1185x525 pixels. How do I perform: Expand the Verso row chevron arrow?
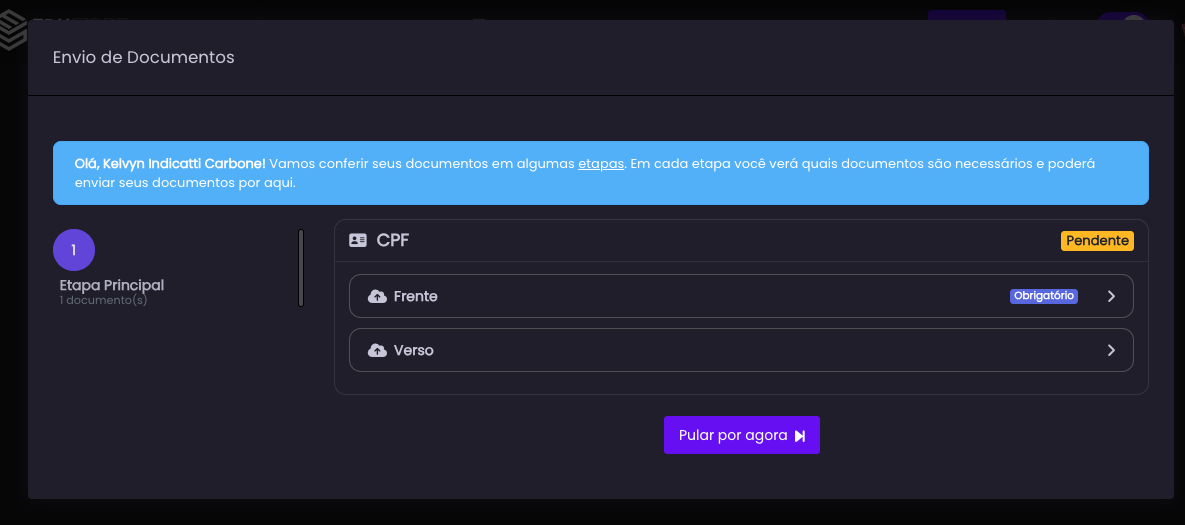click(x=1111, y=351)
